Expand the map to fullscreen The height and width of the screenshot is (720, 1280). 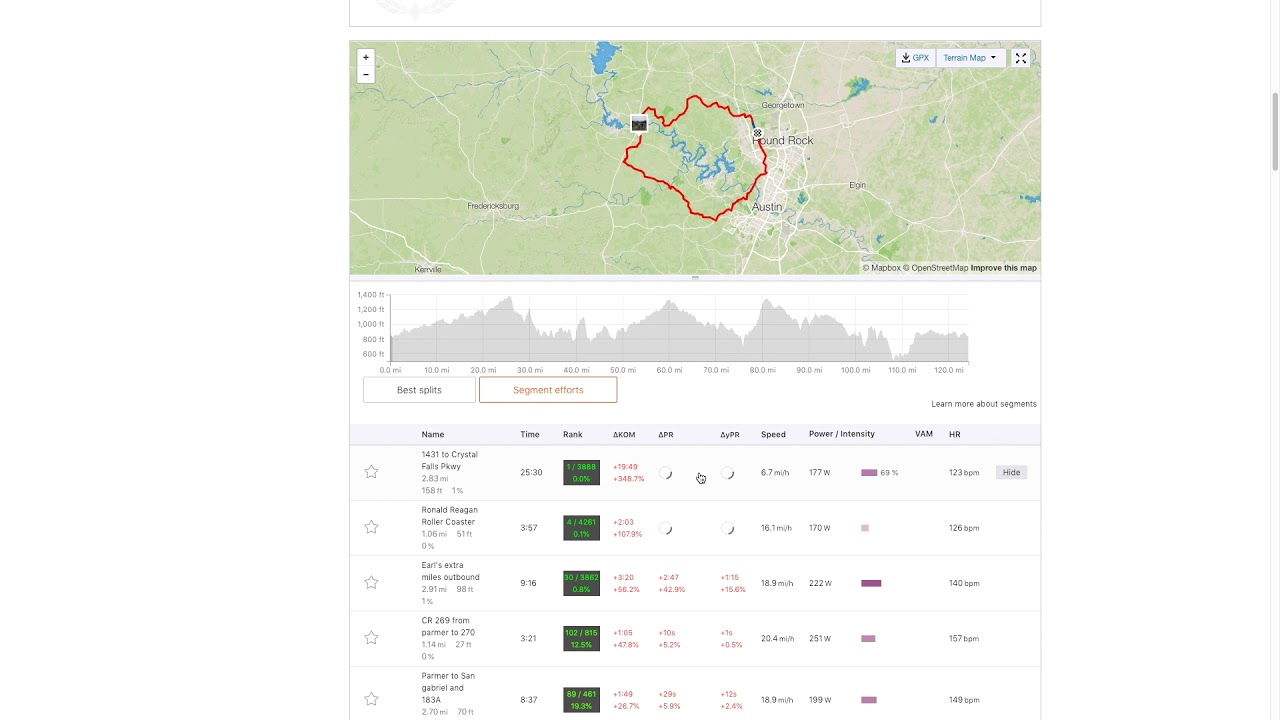tap(1021, 58)
